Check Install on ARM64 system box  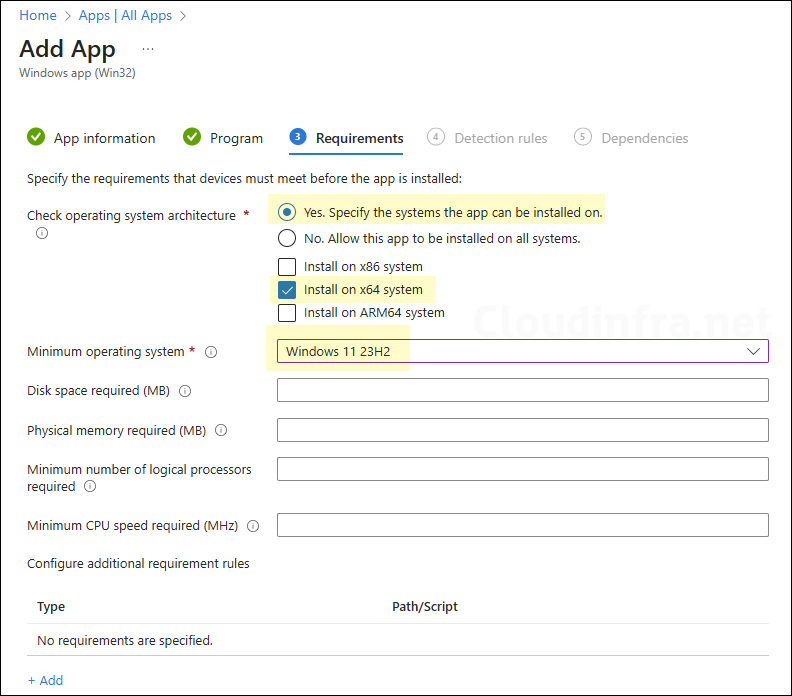[x=287, y=312]
